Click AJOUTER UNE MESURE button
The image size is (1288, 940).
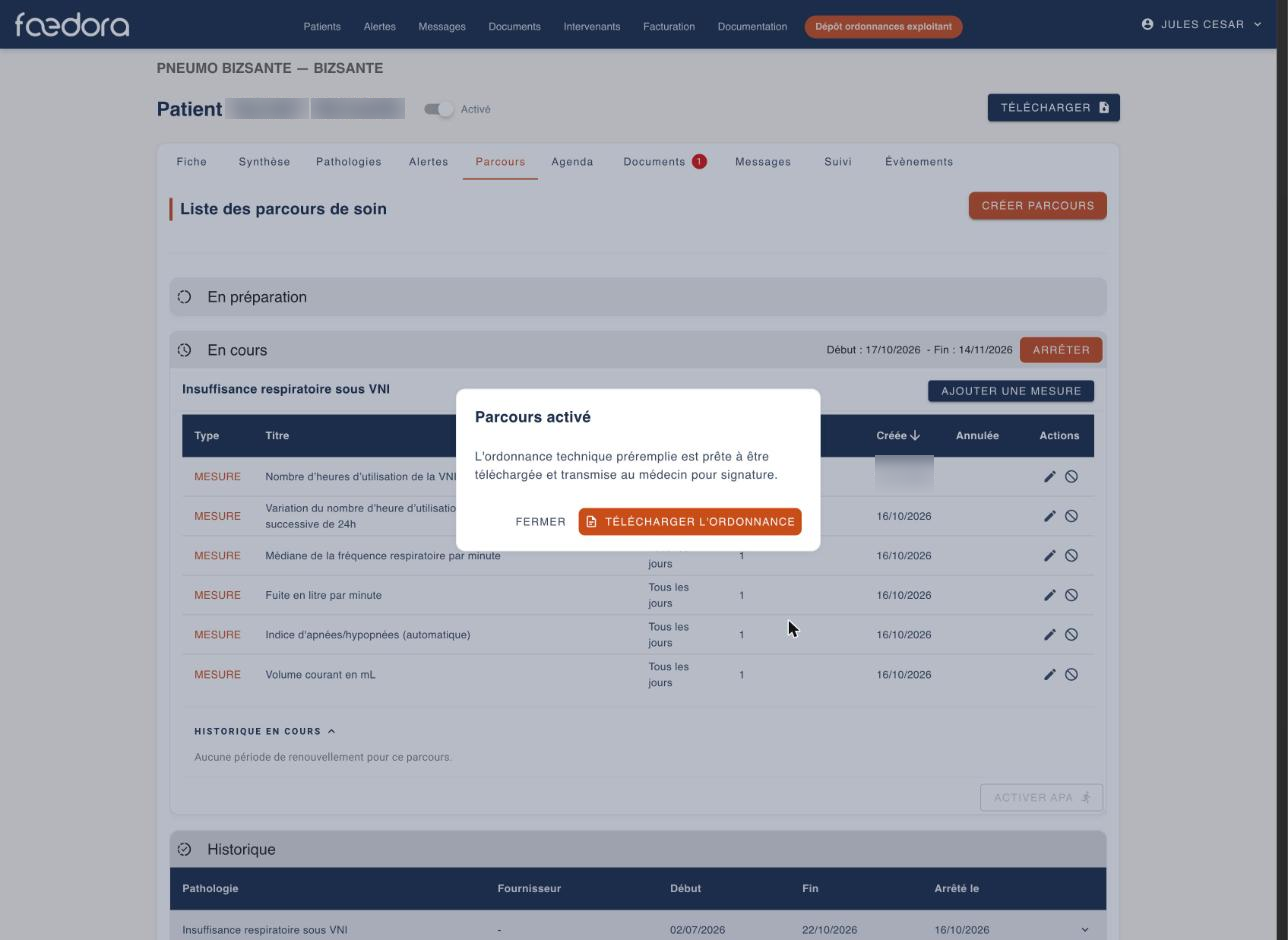tap(1011, 391)
